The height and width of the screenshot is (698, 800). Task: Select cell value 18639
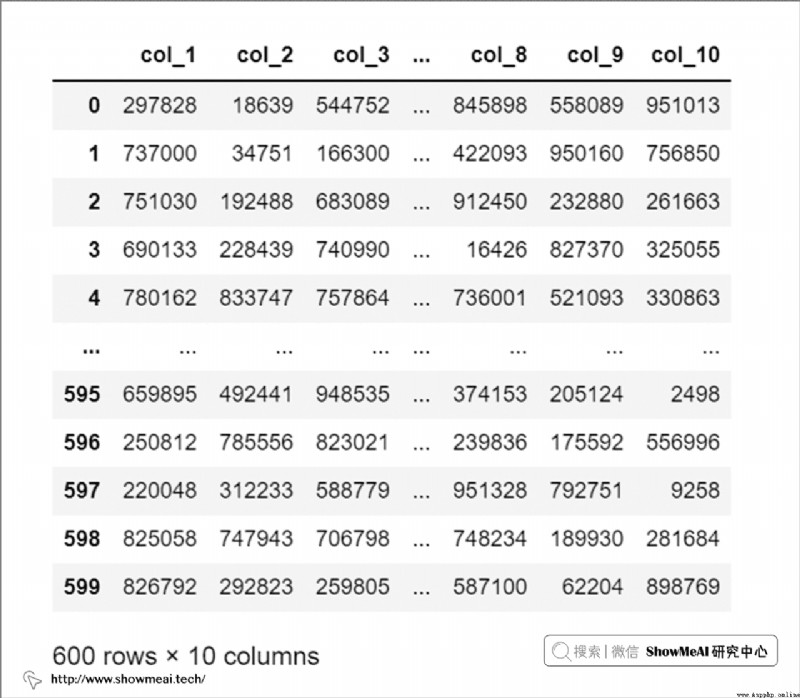[x=263, y=106]
